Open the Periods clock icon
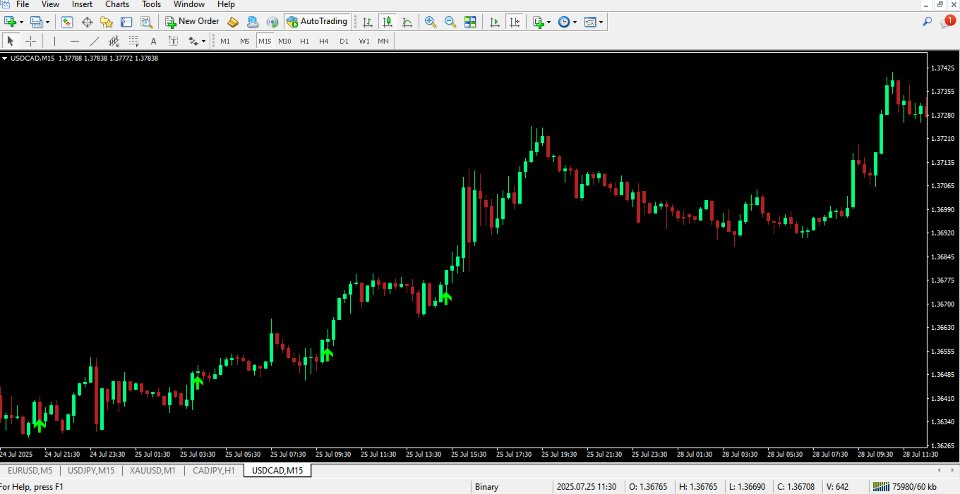 pos(563,22)
